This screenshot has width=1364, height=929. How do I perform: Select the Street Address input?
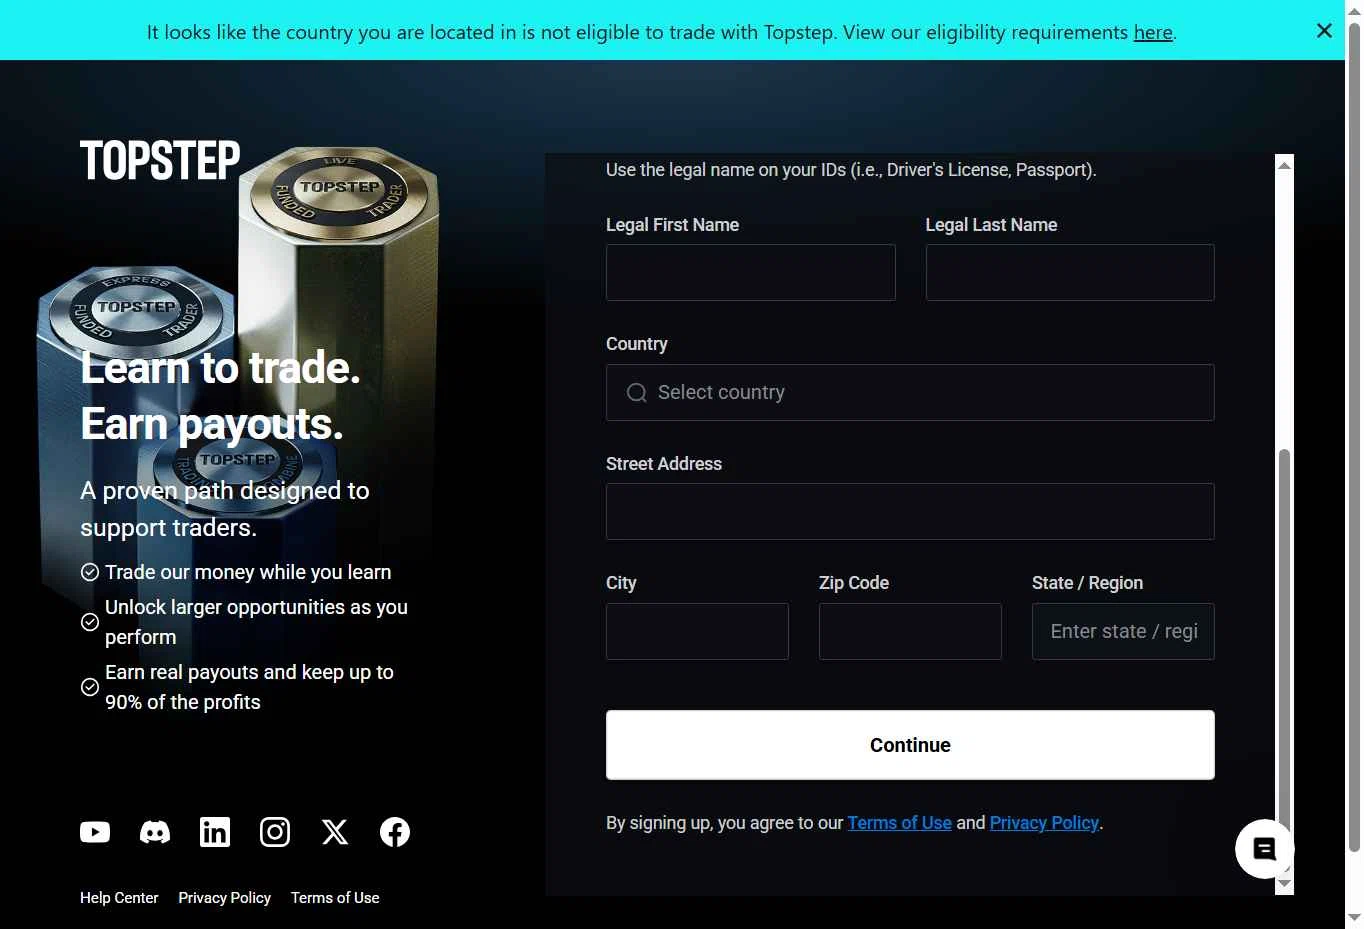pyautogui.click(x=910, y=511)
